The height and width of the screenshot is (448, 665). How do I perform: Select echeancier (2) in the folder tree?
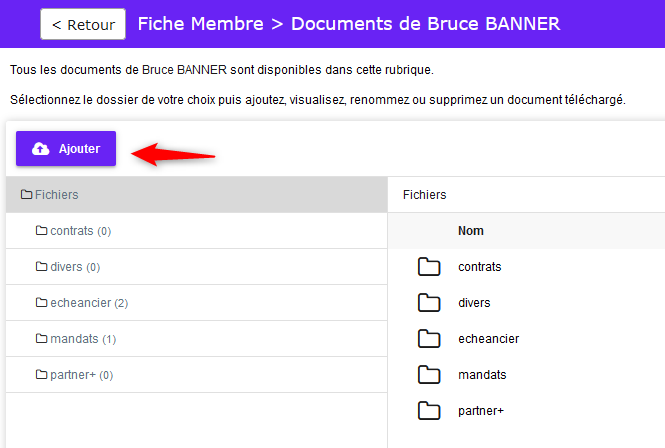coord(197,303)
